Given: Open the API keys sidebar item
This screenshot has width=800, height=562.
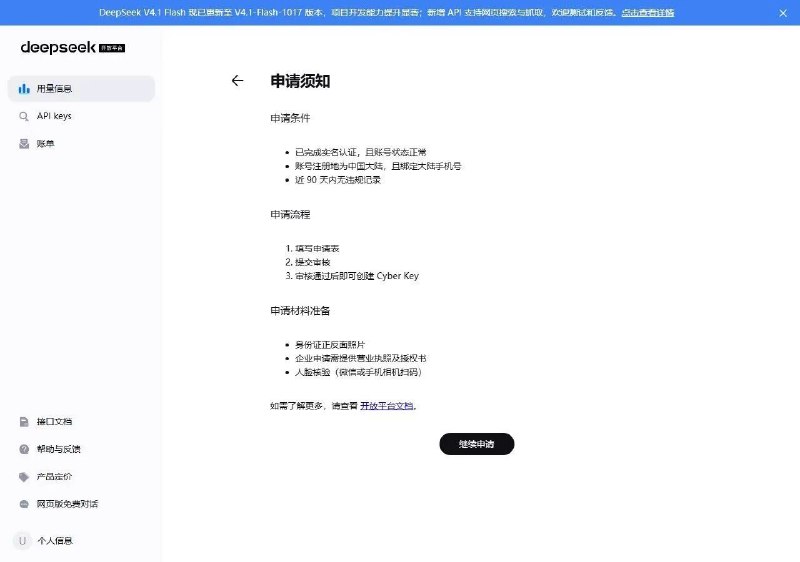Looking at the screenshot, I should coord(81,116).
